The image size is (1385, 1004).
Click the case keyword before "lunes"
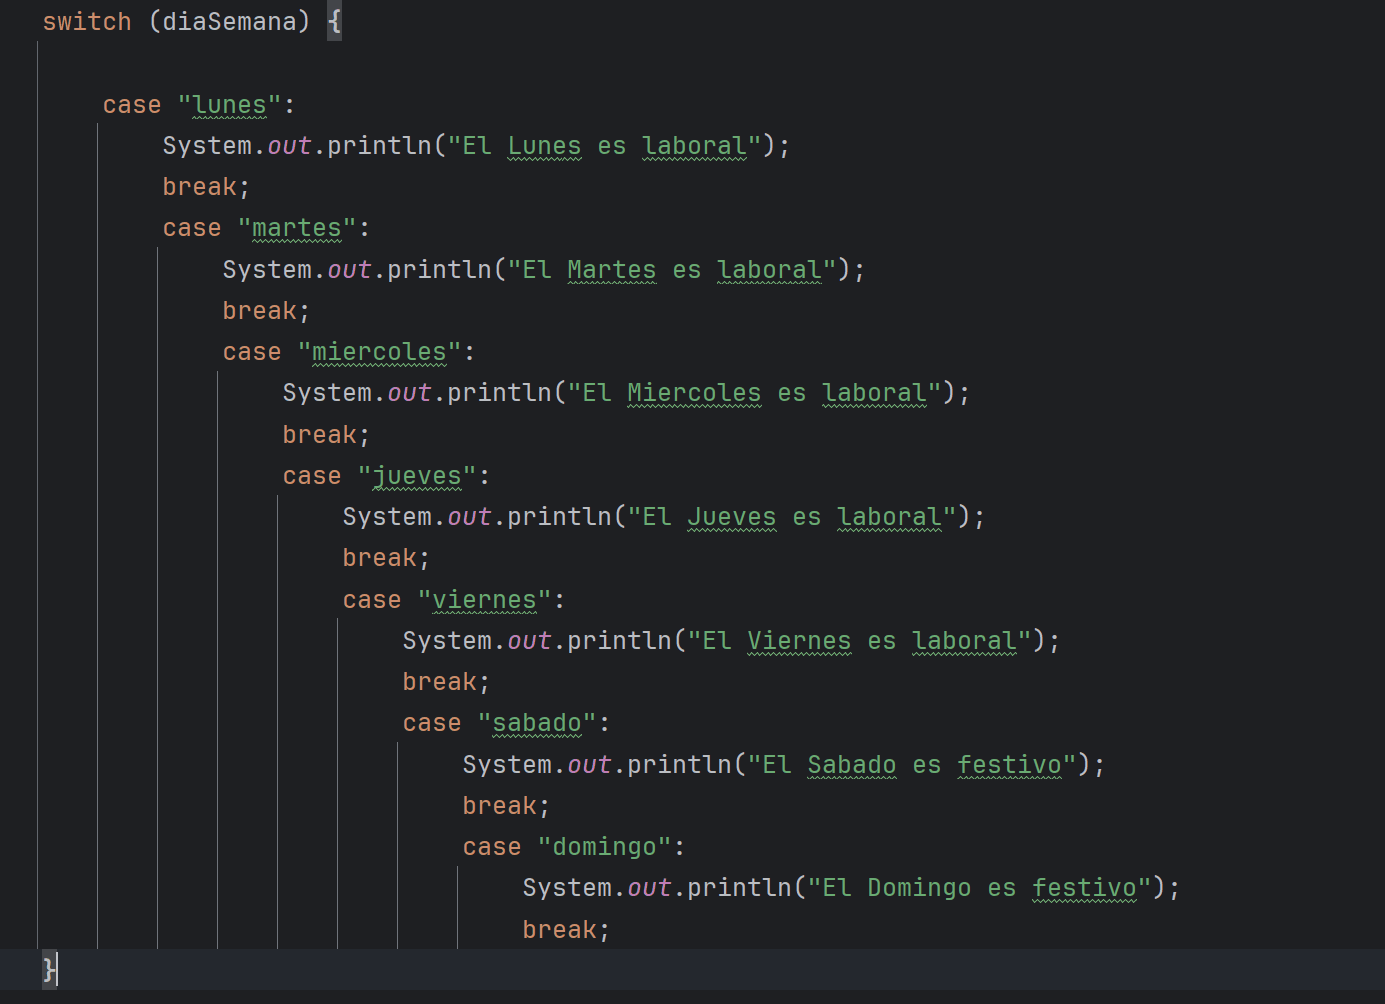click(132, 105)
